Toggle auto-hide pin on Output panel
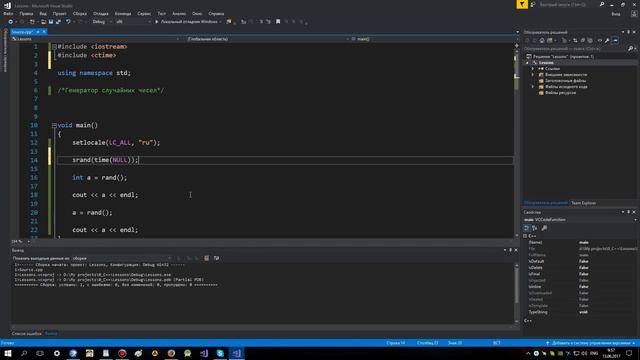Viewport: 640px width, 360px height. (x=510, y=250)
